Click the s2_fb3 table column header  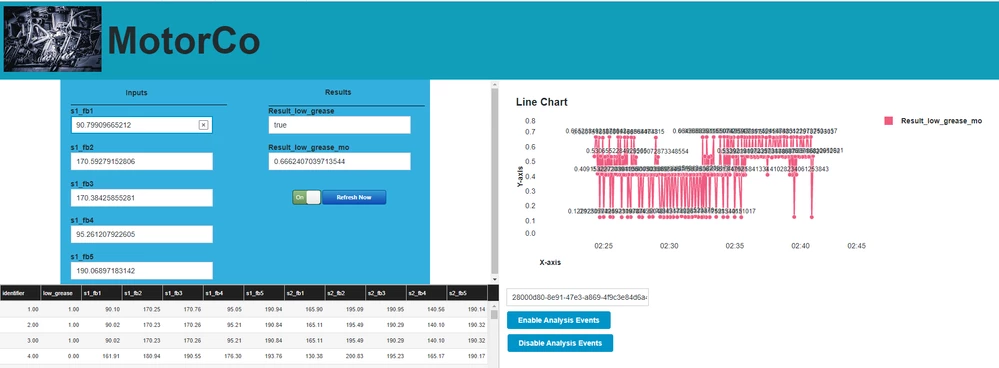386,293
